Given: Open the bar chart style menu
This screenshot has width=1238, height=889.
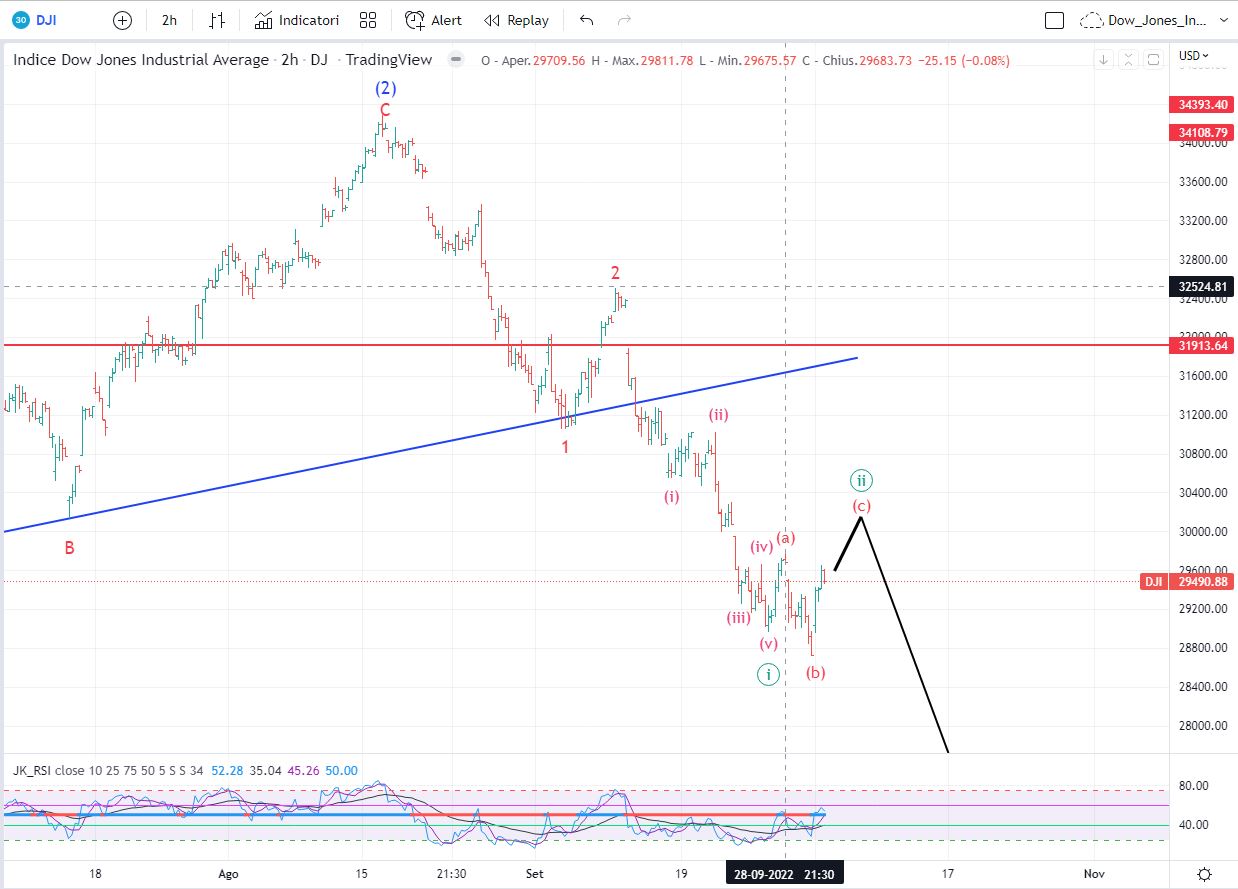Looking at the screenshot, I should click(x=217, y=20).
